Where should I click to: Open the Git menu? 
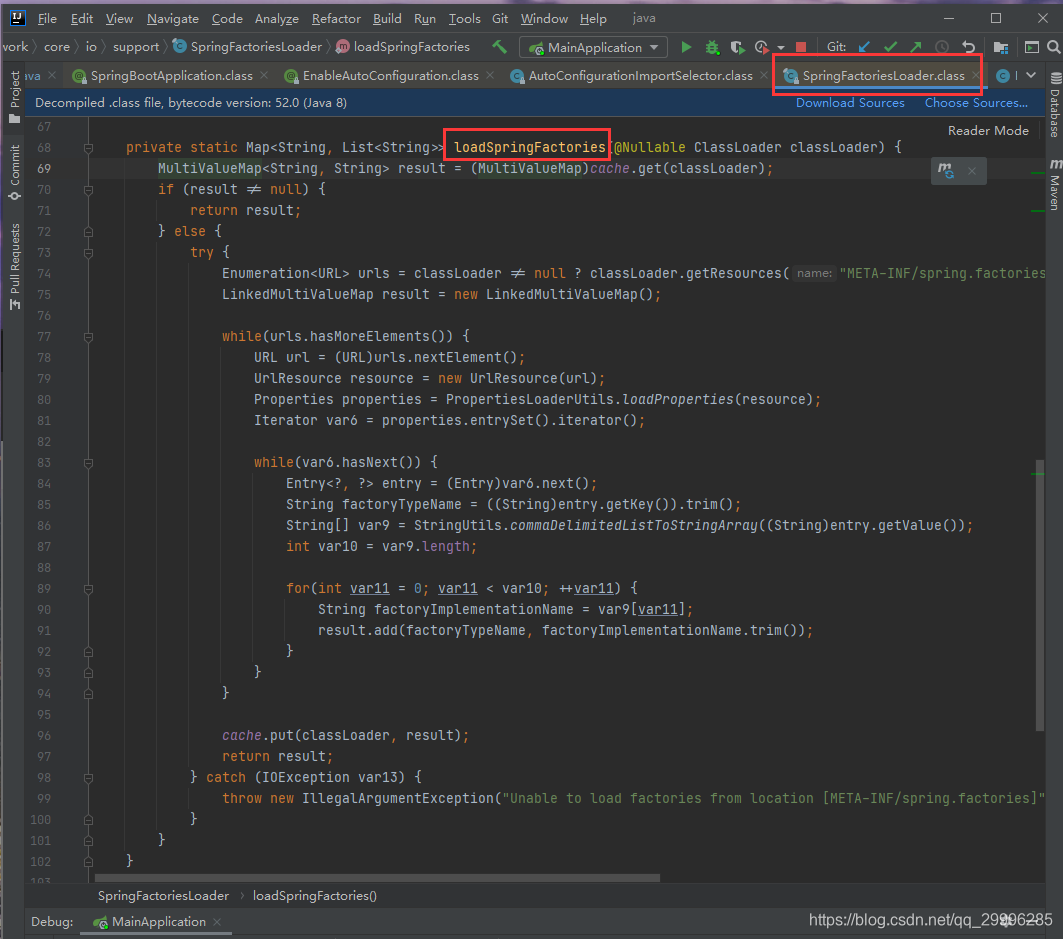pos(500,17)
